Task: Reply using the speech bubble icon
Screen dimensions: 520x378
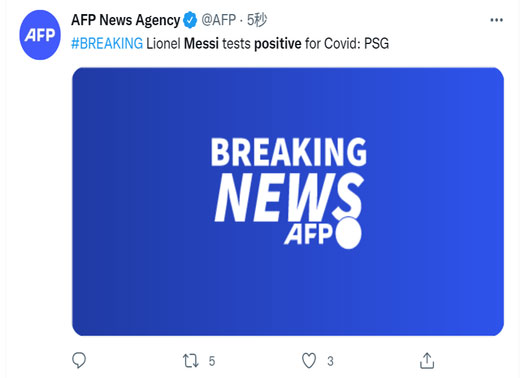Action: pyautogui.click(x=79, y=360)
